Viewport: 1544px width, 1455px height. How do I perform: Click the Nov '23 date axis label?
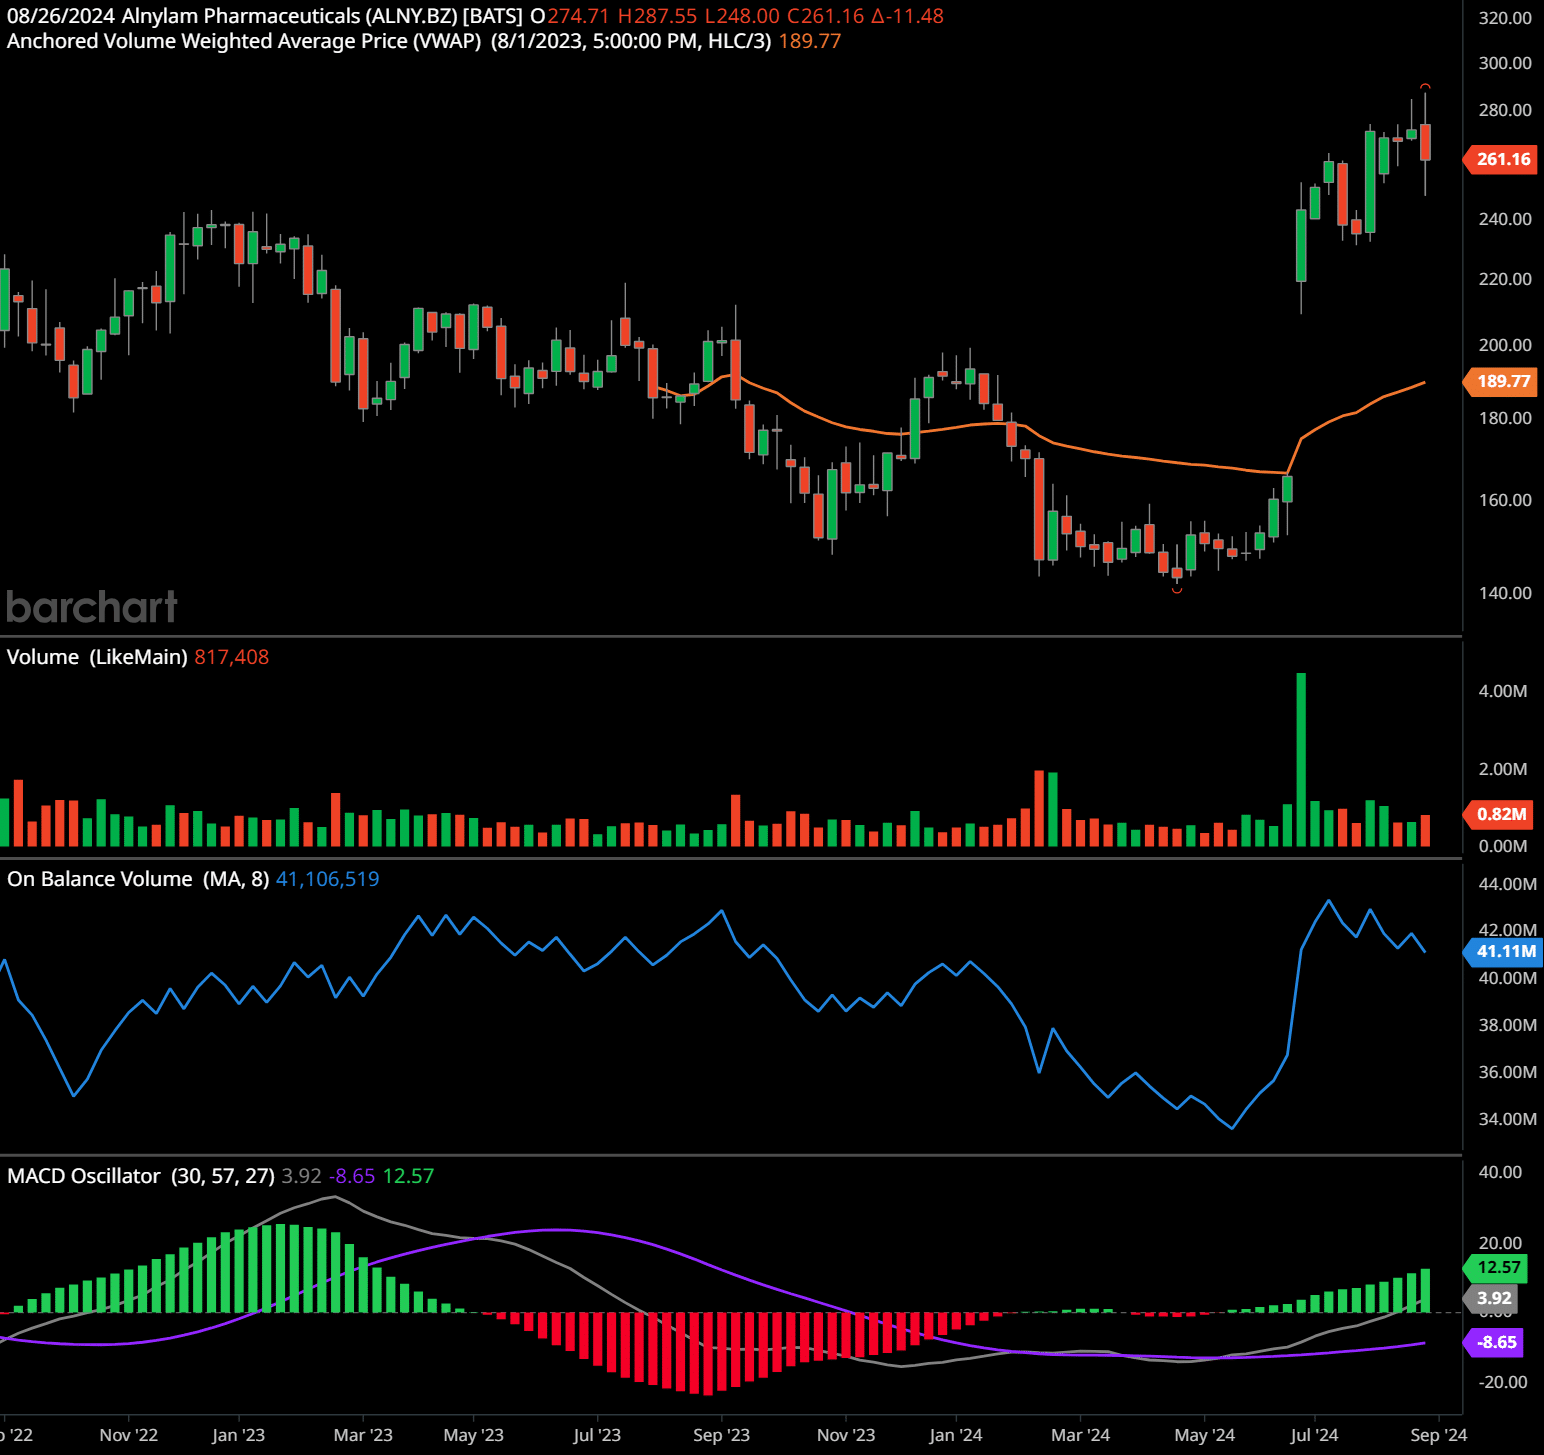846,1435
